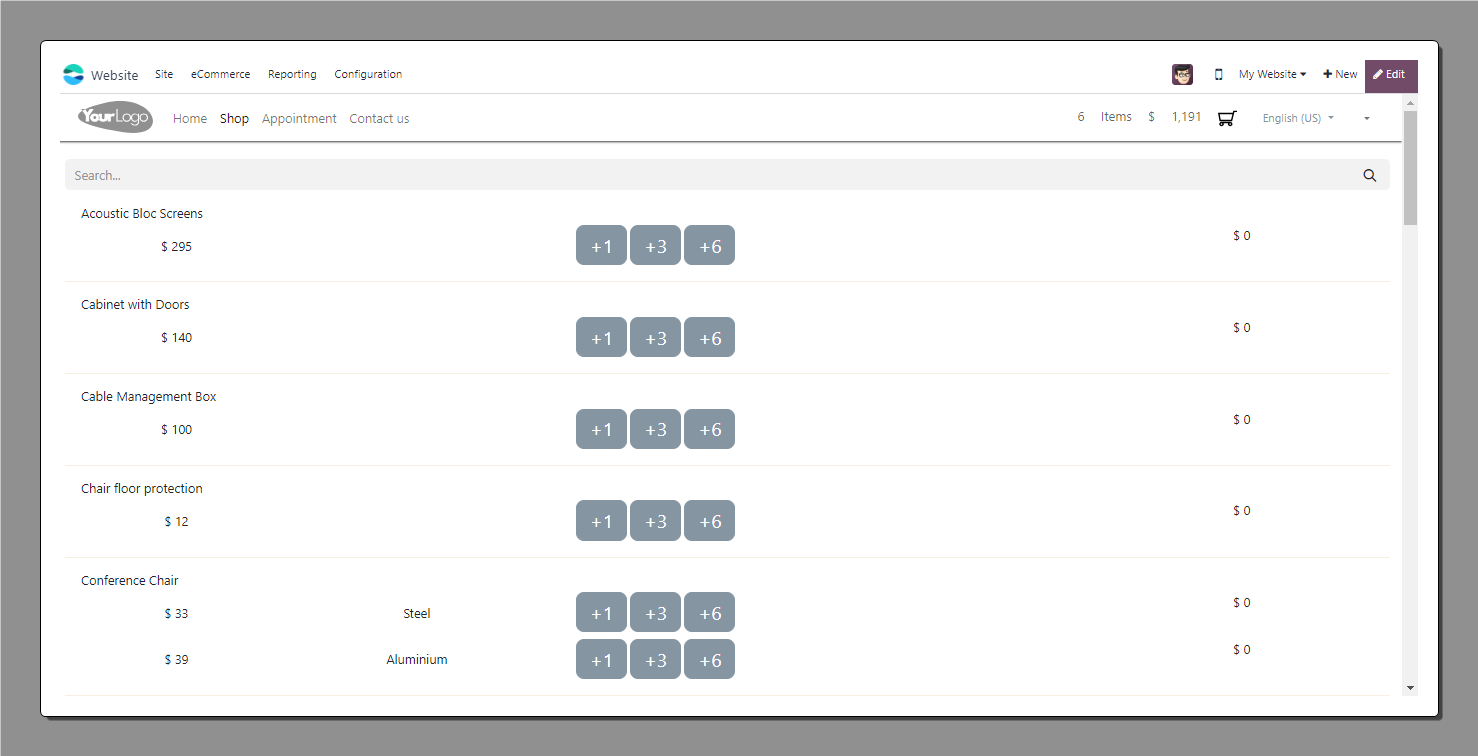The width and height of the screenshot is (1478, 756).
Task: Open the Shop page link
Action: [234, 118]
